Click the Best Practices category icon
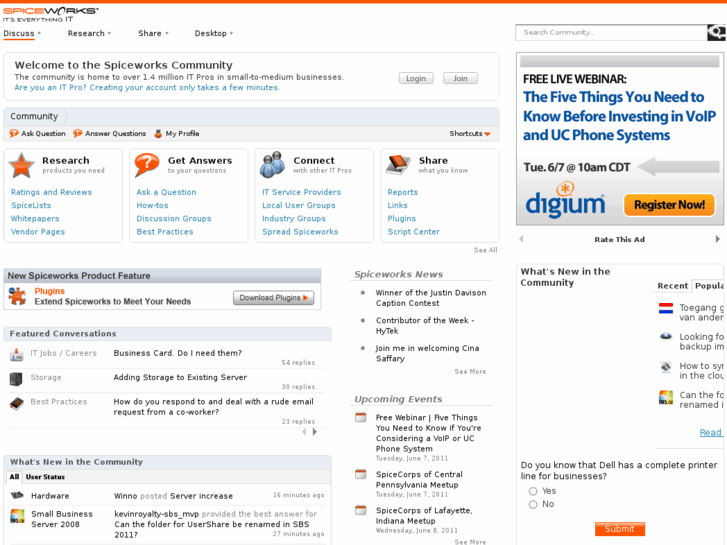The width and height of the screenshot is (727, 545). (16, 403)
